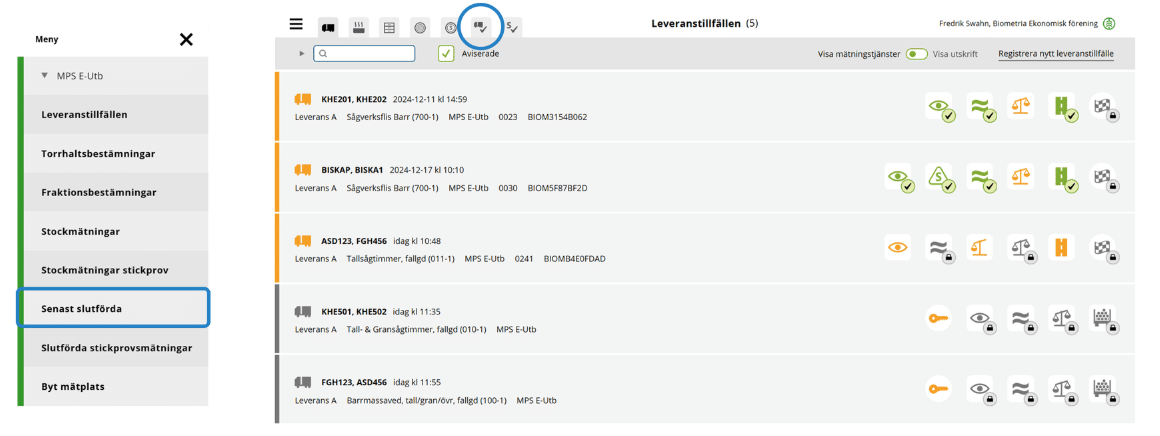
Task: Click the locked scale icon for FGH123
Action: (x=1062, y=389)
